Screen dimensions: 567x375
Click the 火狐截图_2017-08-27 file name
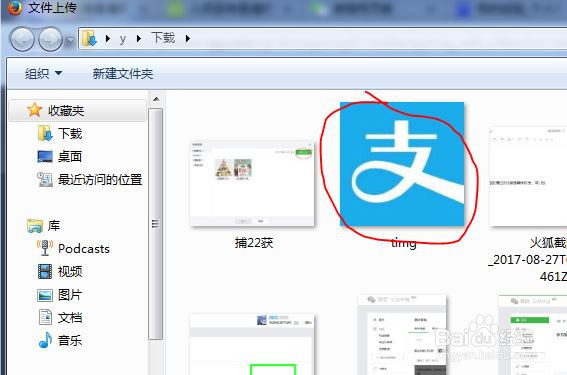tap(528, 260)
